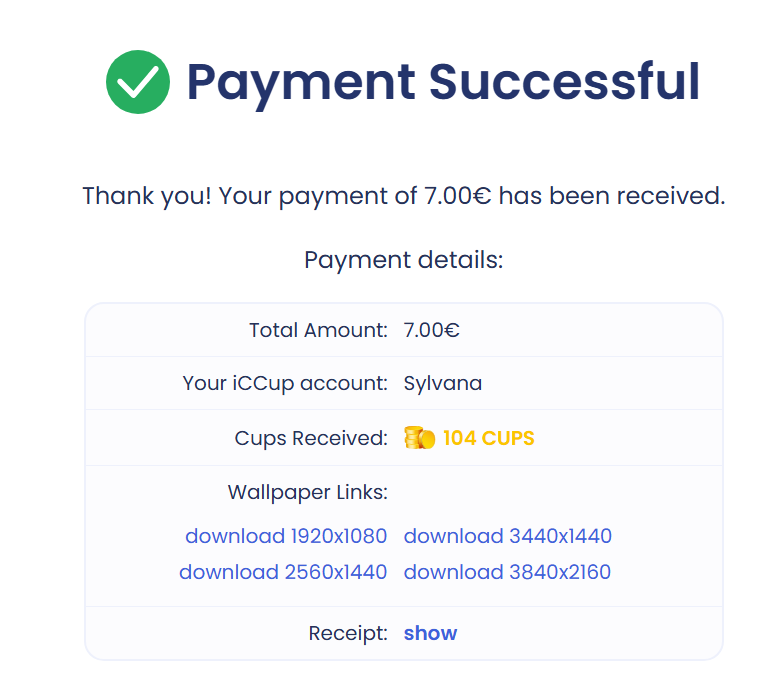Click the thank you payment message
Image resolution: width=772 pixels, height=695 pixels.
[404, 196]
